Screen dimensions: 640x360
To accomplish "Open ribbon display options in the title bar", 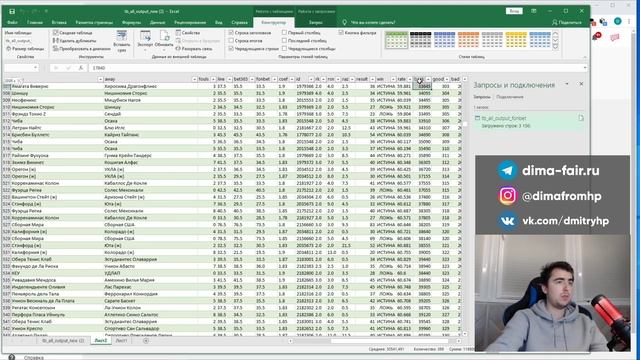I will click(533, 11).
